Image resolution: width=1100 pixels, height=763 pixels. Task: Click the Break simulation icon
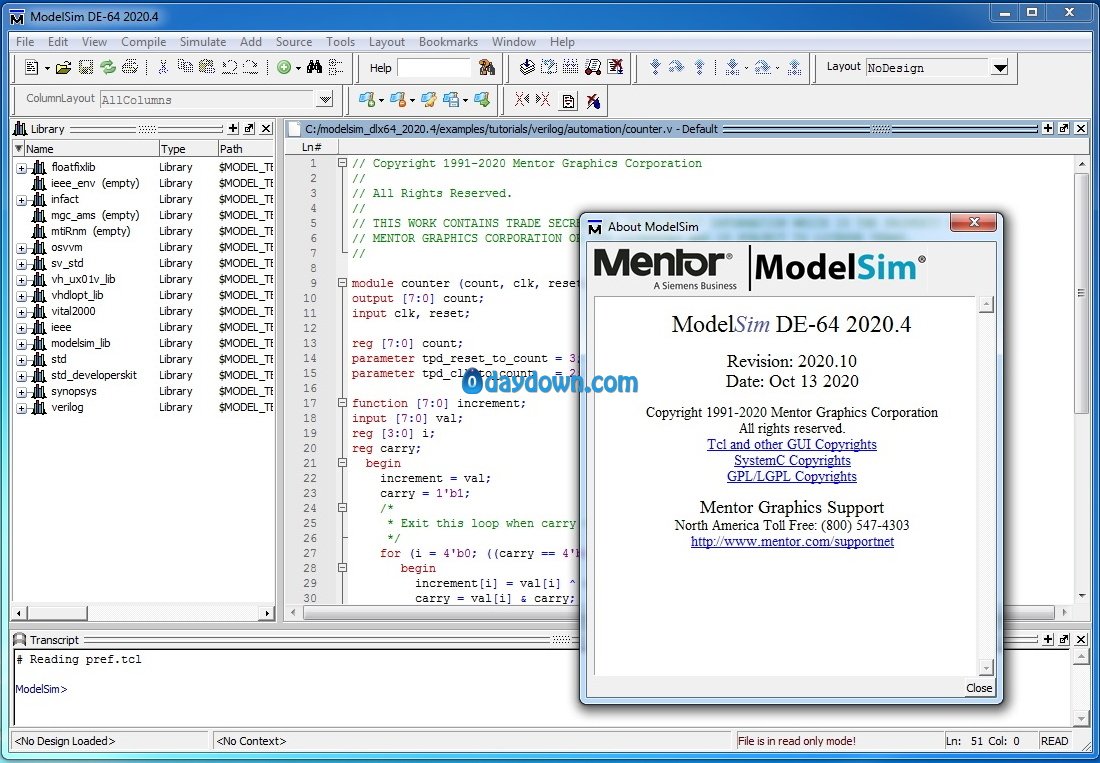pos(615,67)
